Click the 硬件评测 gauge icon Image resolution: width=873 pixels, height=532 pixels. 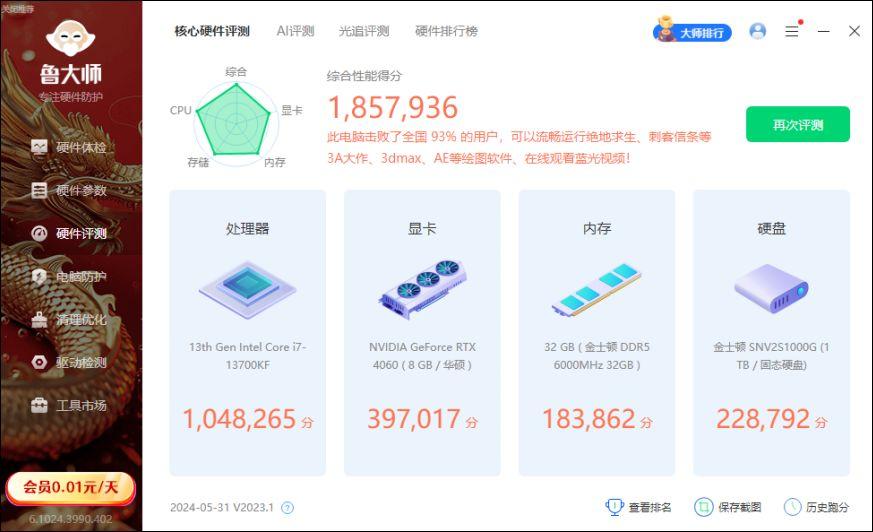click(39, 233)
